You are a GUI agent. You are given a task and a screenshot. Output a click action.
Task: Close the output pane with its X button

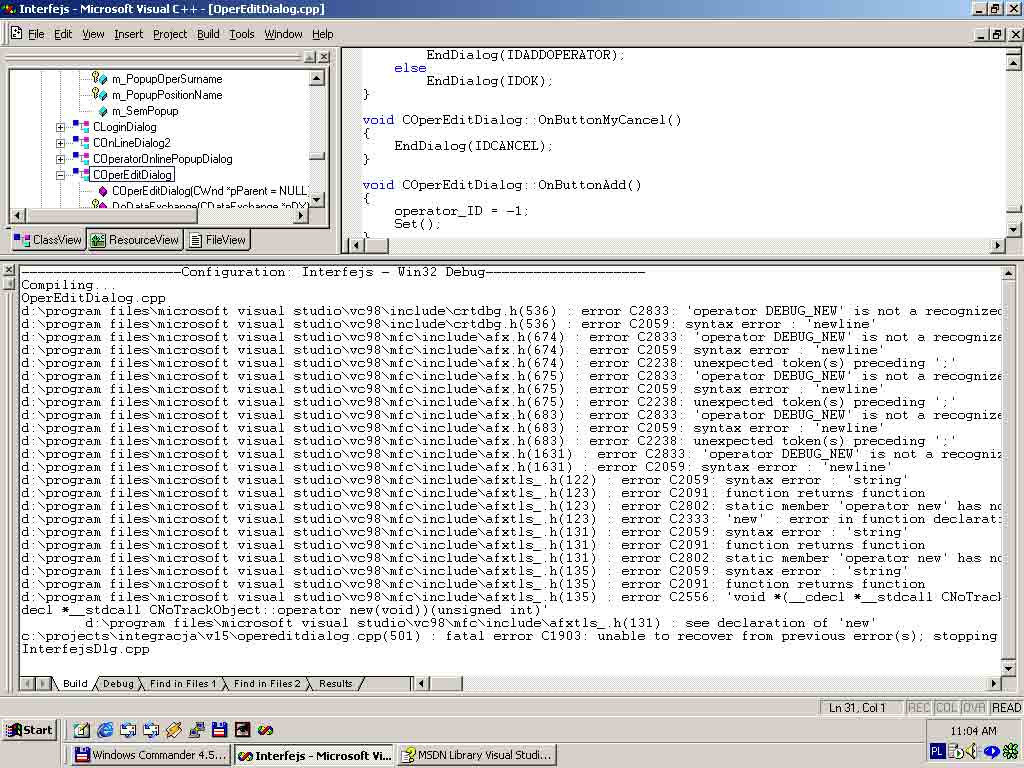click(x=8, y=270)
